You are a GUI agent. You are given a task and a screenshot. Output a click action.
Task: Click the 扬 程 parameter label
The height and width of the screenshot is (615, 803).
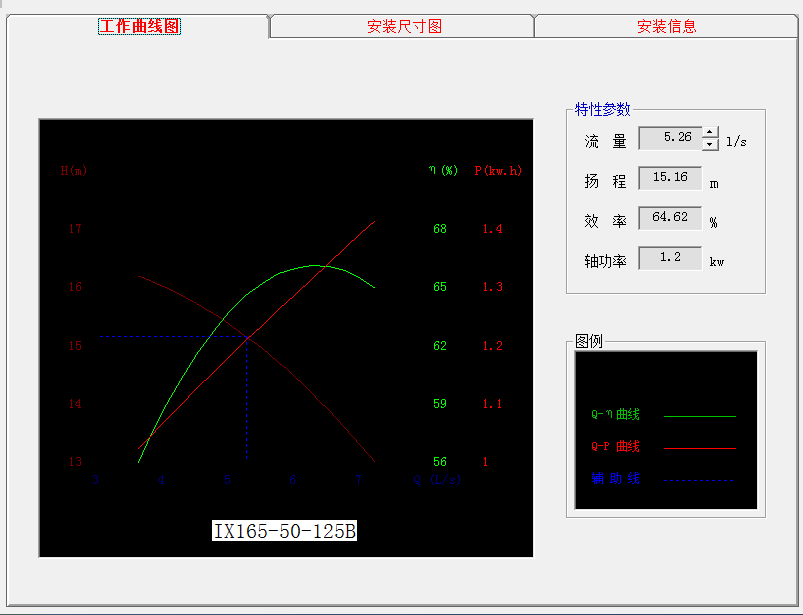click(x=605, y=181)
